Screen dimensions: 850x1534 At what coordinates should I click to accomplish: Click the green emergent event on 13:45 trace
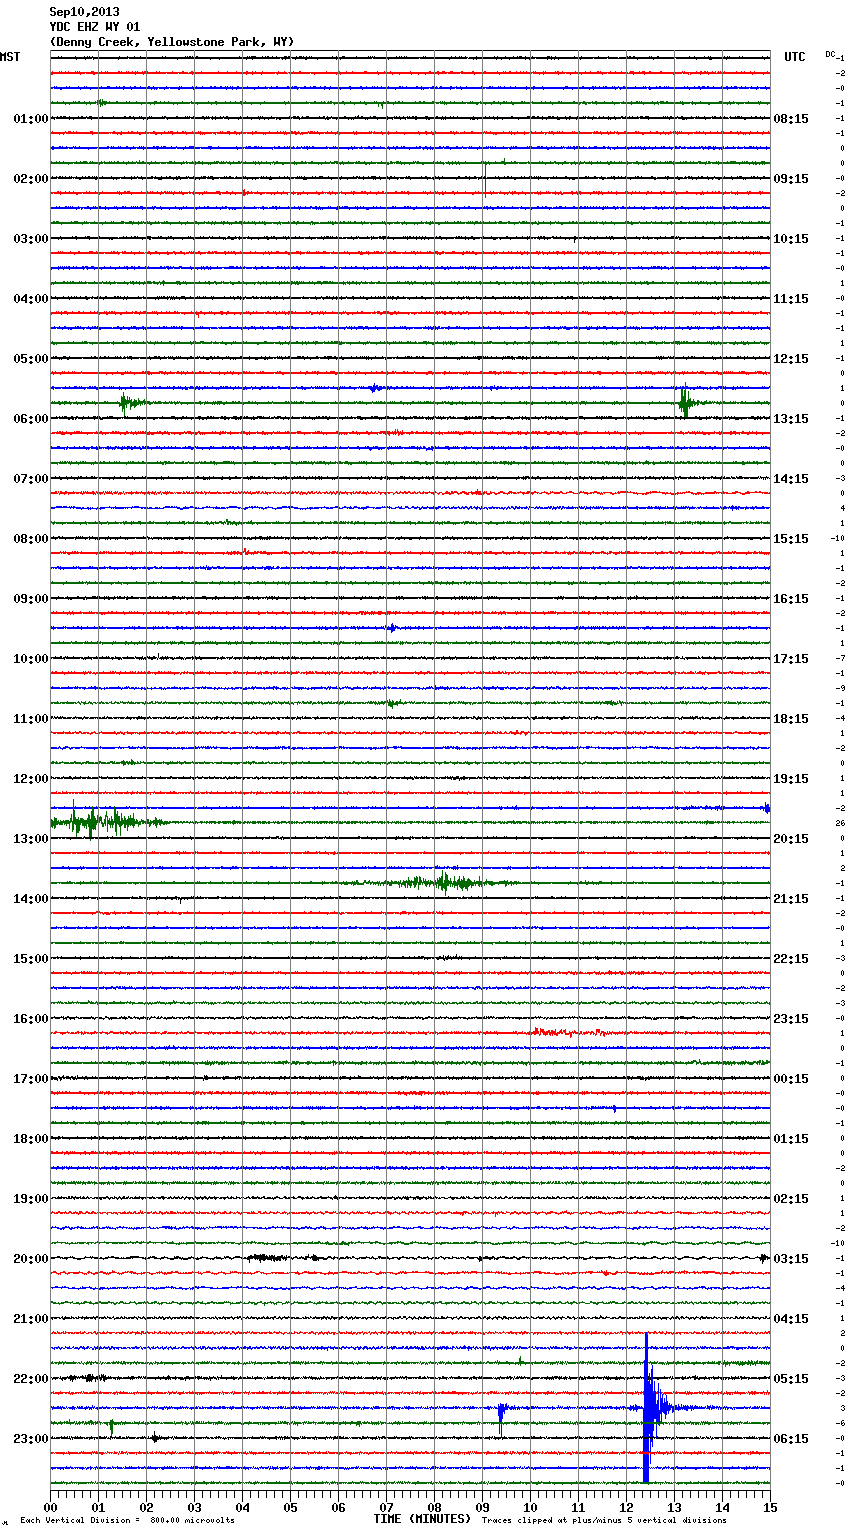point(443,882)
